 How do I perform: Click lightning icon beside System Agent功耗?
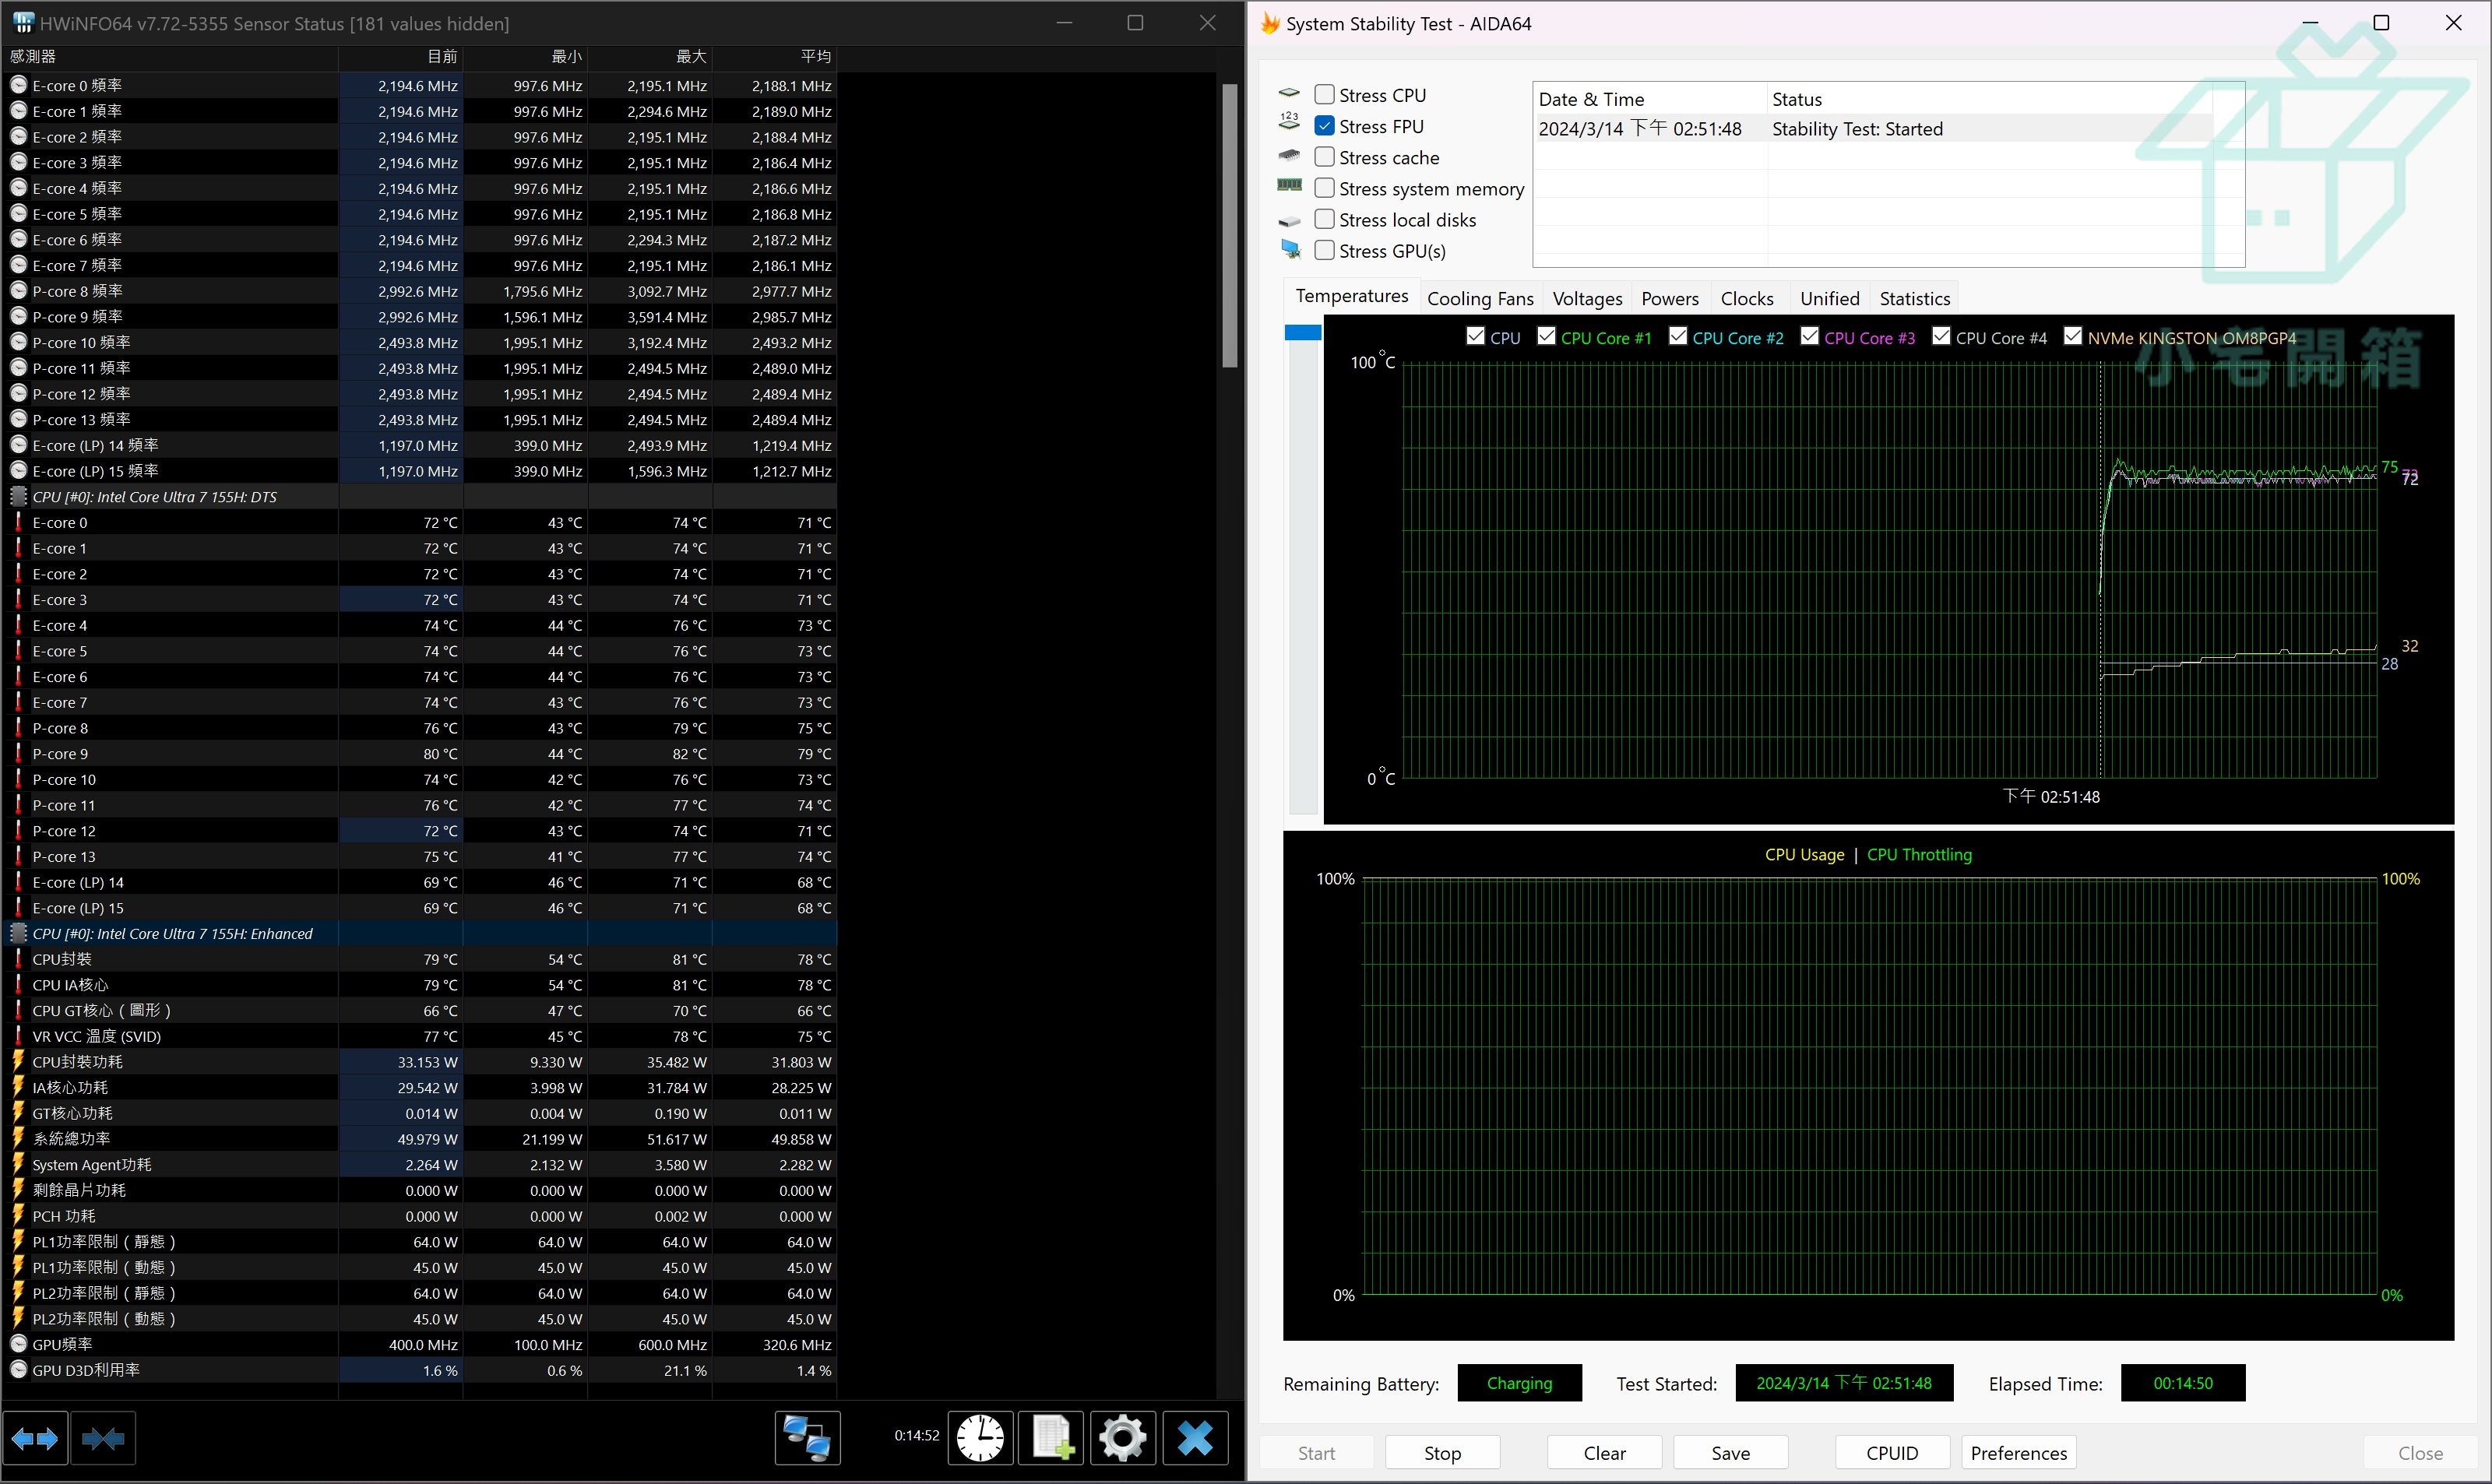pos(18,1164)
